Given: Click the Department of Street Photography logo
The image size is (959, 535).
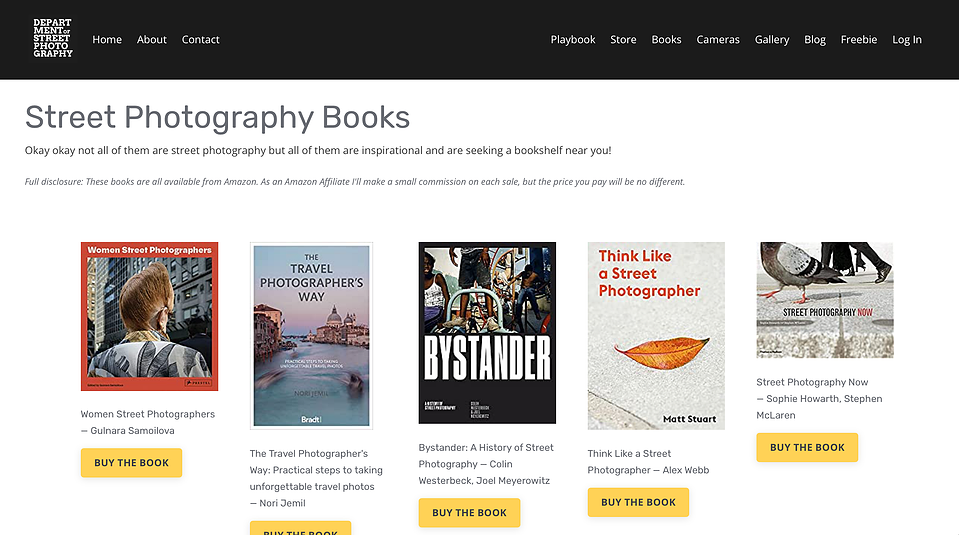Looking at the screenshot, I should (53, 39).
